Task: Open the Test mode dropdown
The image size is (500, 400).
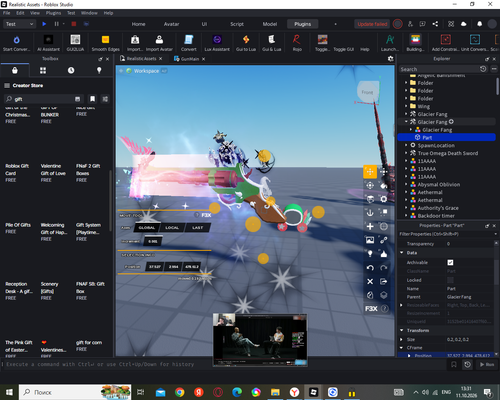Action: [19, 24]
